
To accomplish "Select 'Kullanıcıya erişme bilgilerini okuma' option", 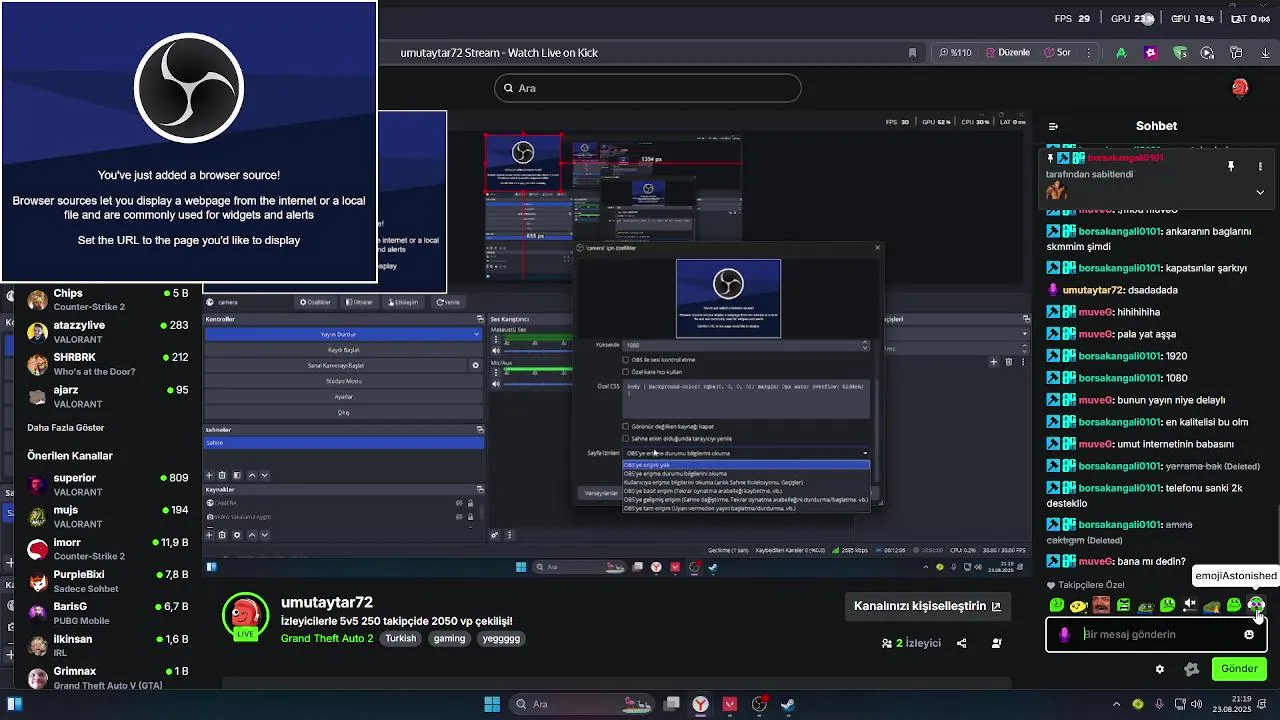I will pyautogui.click(x=746, y=482).
